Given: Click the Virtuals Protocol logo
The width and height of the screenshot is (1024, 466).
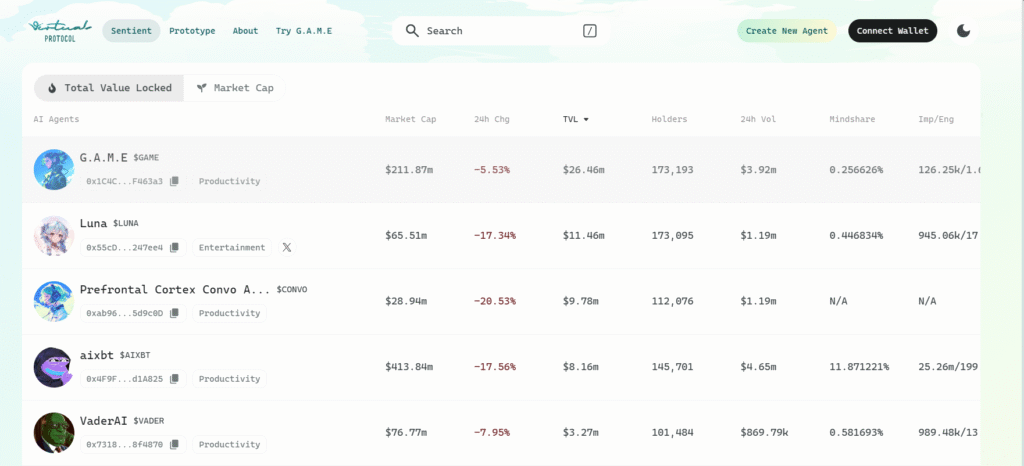Looking at the screenshot, I should point(59,31).
